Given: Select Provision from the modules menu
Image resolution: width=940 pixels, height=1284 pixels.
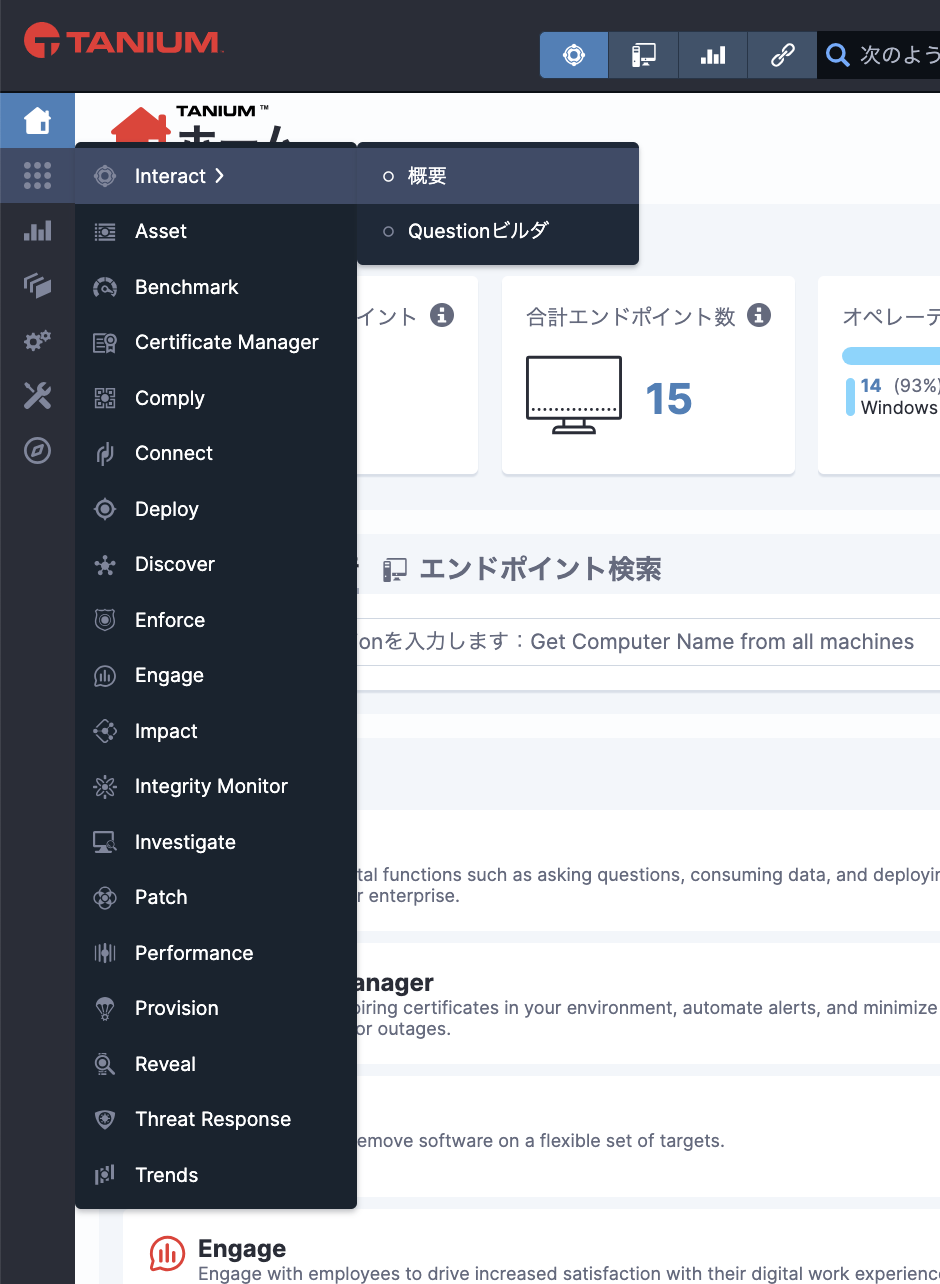Looking at the screenshot, I should click(x=216, y=1008).
